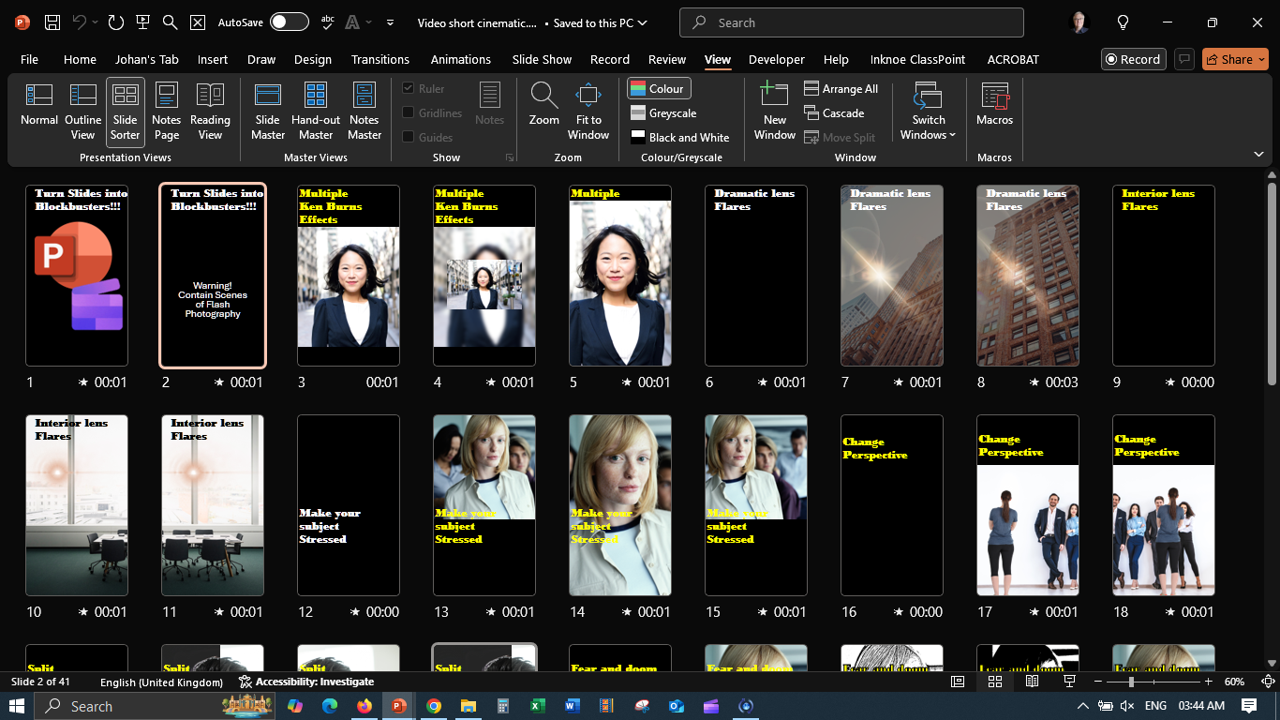The height and width of the screenshot is (720, 1280).
Task: Click the Record button top right
Action: coord(1133,59)
